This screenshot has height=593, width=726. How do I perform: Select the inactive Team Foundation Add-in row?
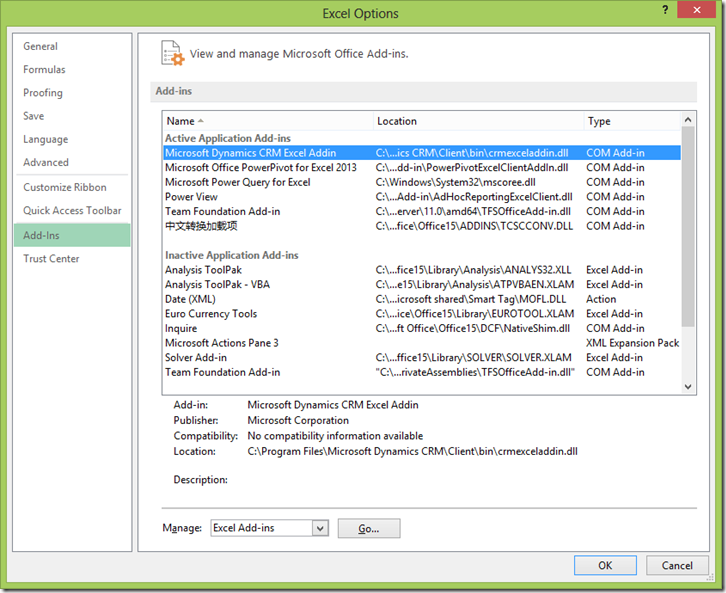pyautogui.click(x=422, y=372)
